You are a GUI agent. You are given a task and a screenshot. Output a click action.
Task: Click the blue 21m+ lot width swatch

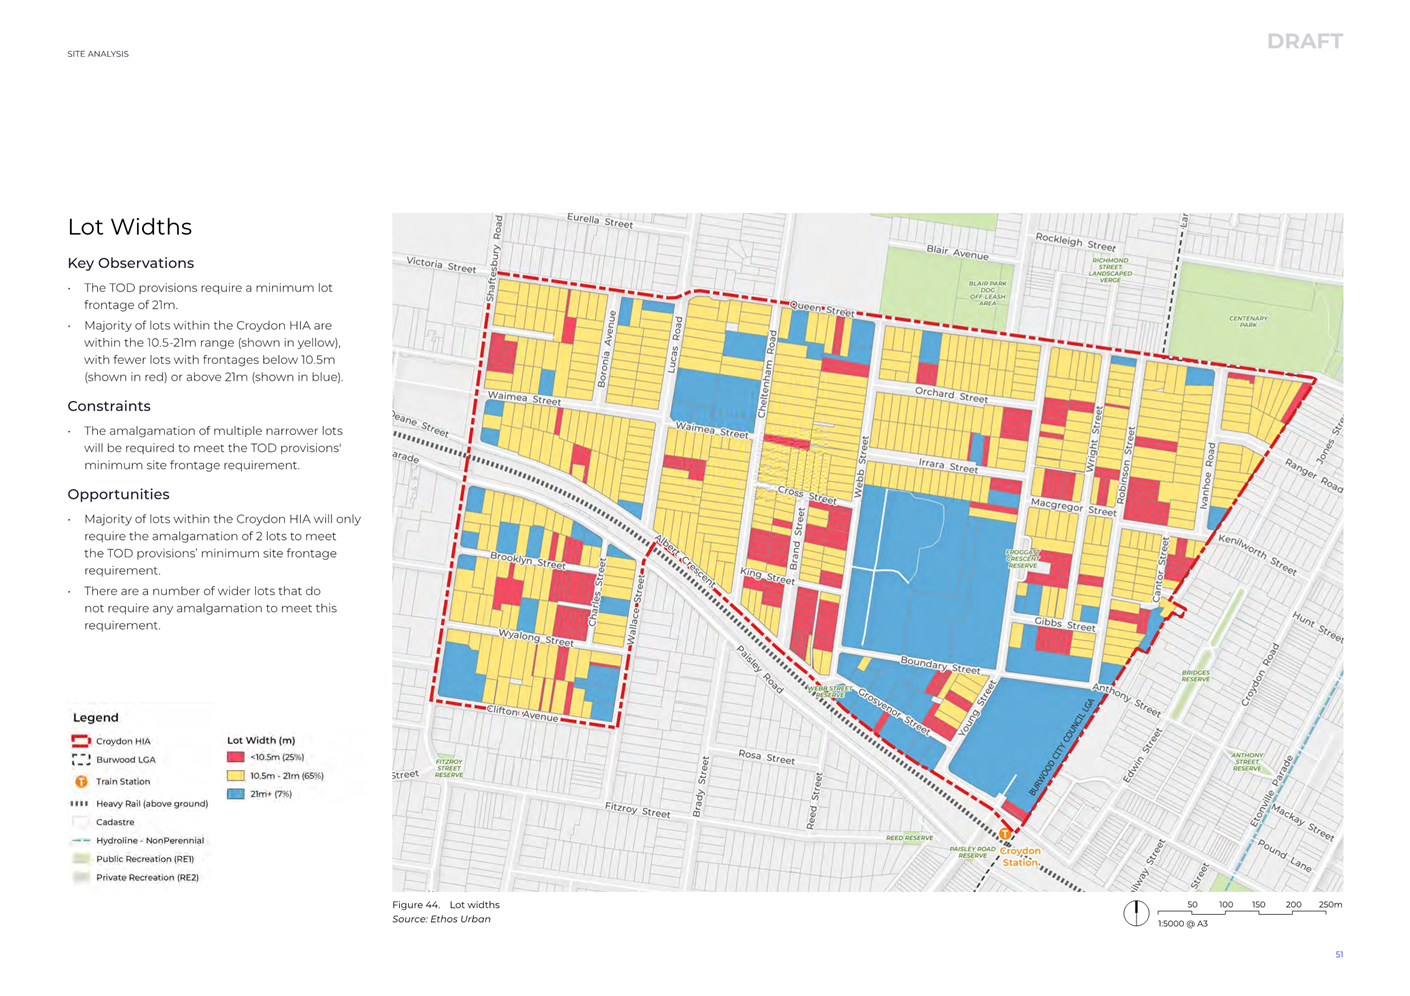236,794
